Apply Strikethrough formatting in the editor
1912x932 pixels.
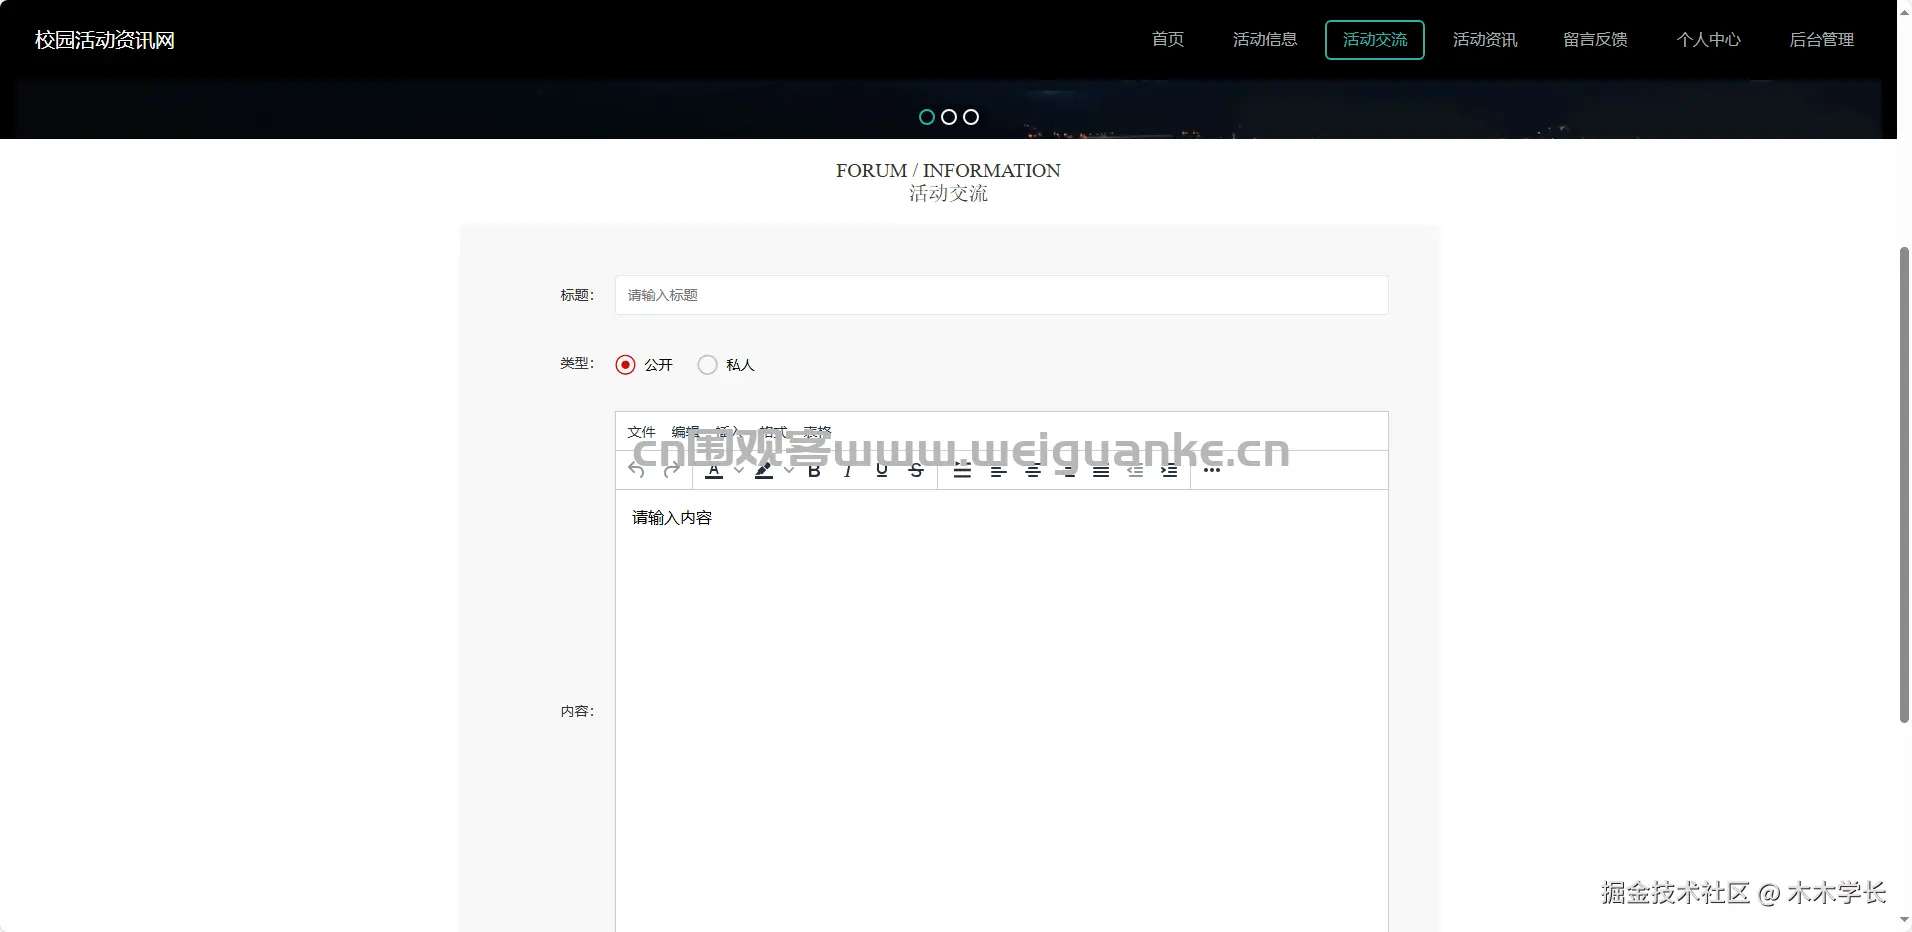(x=915, y=470)
